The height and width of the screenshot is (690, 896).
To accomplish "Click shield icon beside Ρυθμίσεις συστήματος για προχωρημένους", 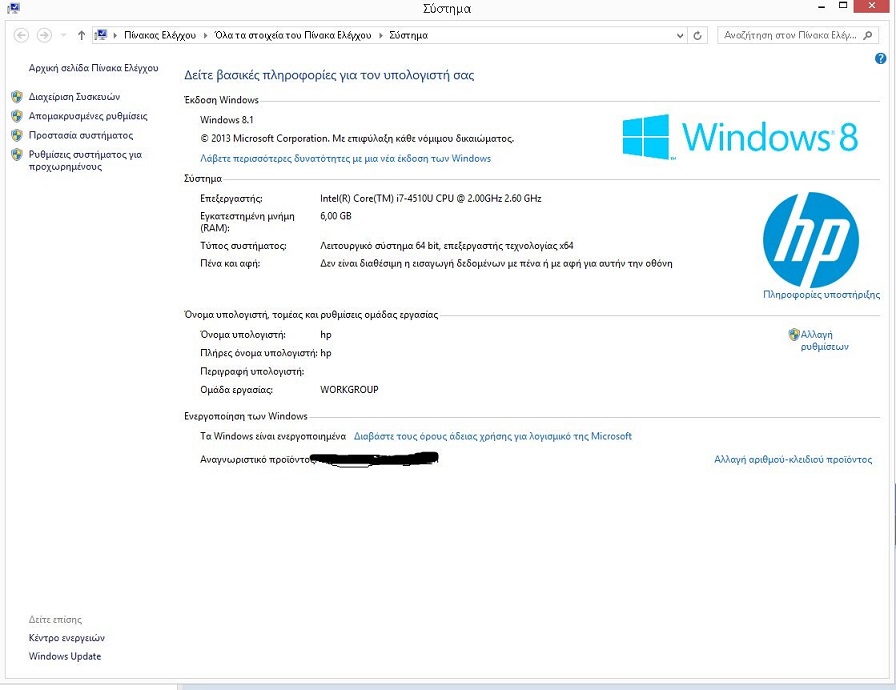I will tap(17, 154).
